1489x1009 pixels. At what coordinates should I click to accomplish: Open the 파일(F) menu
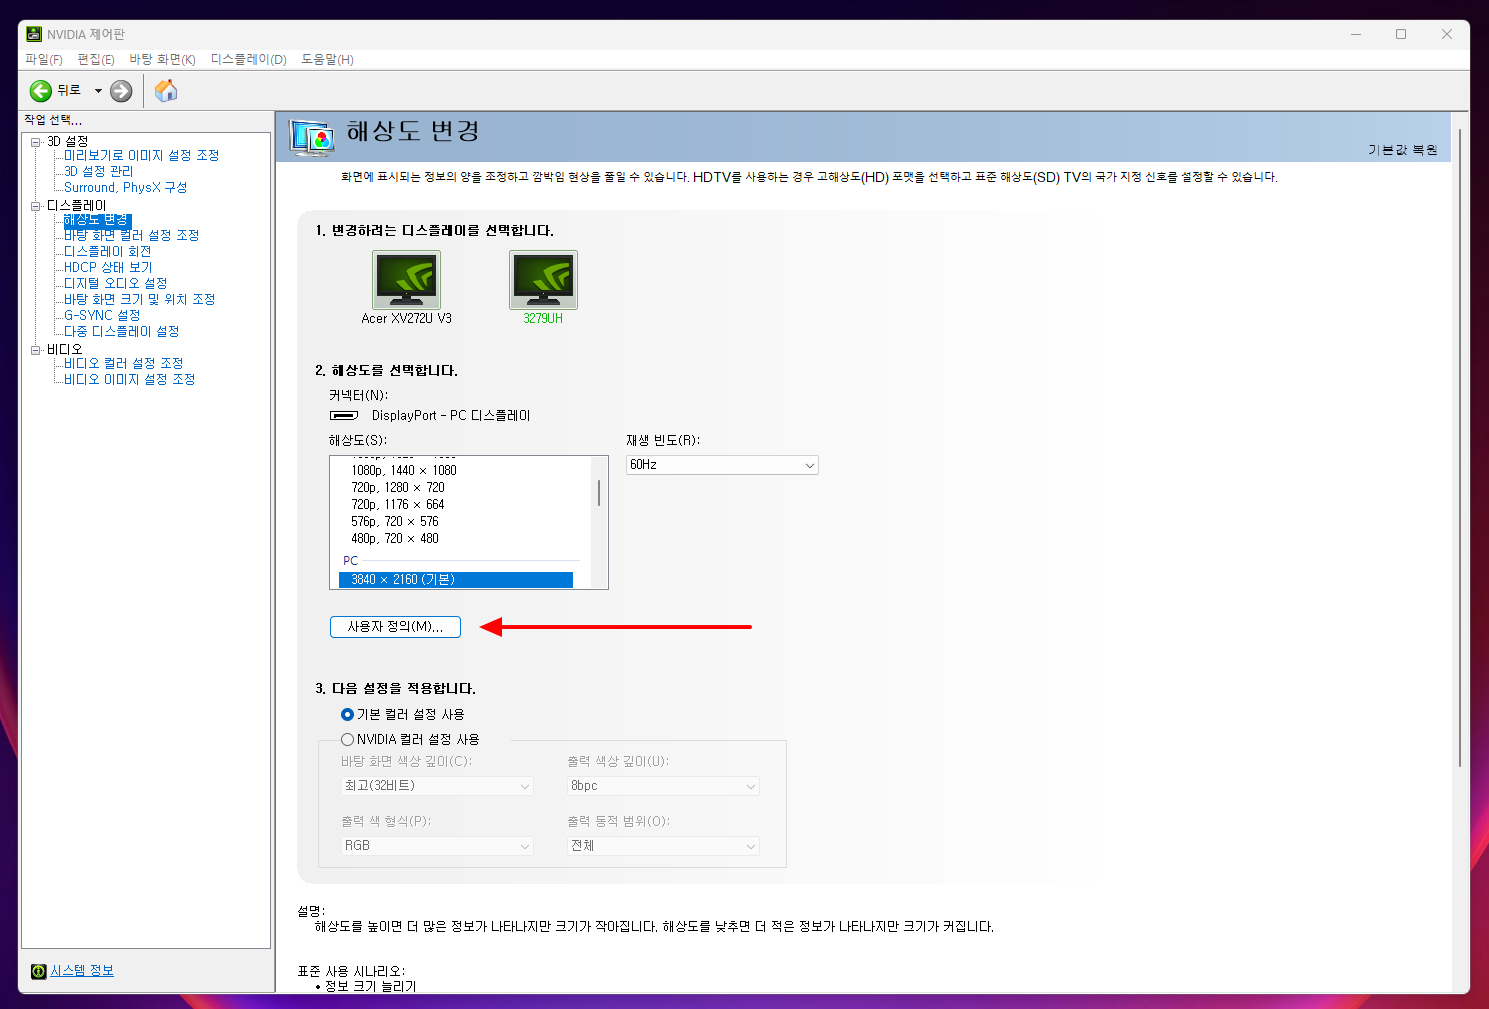44,60
